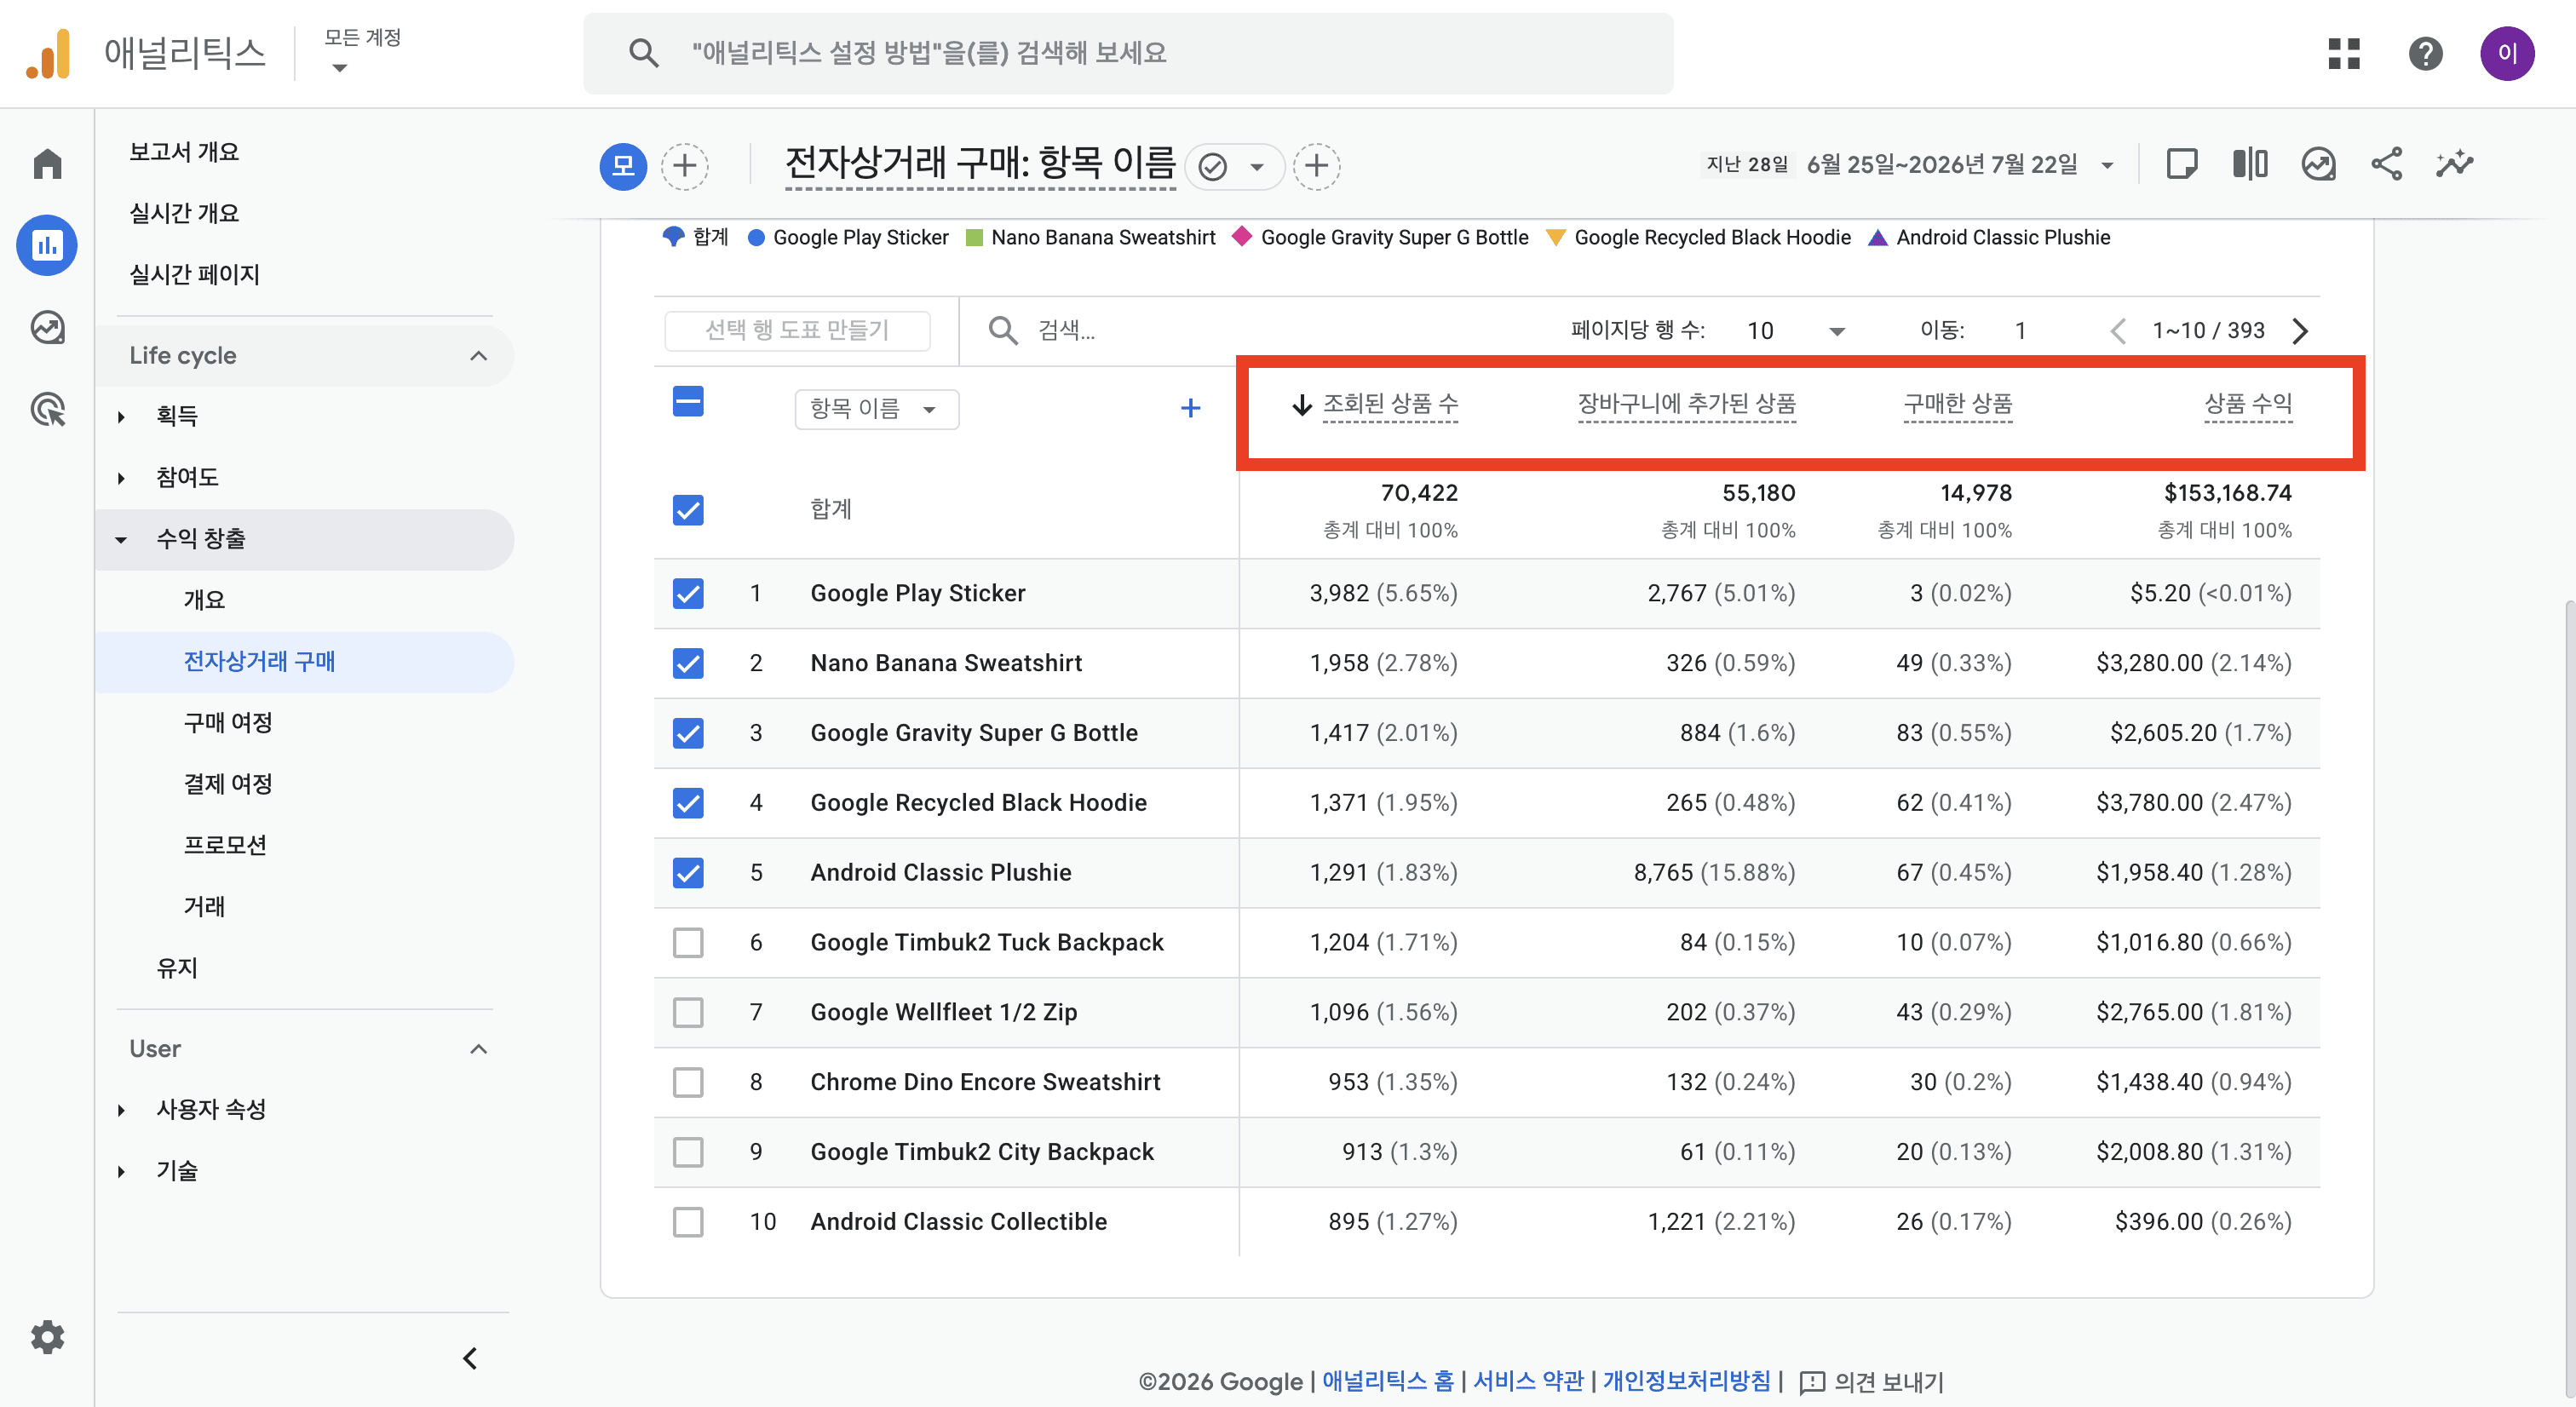Share this report via share icon
The image size is (2576, 1407).
2386,163
